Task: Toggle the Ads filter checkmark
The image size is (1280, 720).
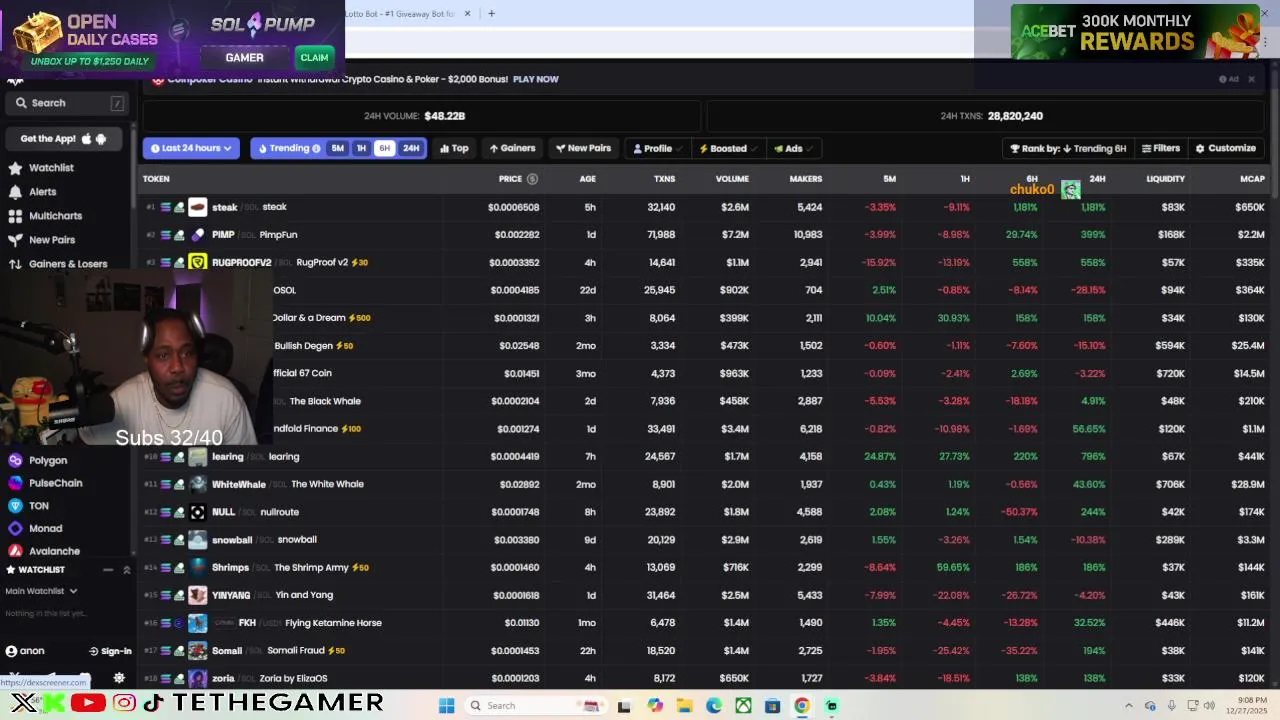Action: [x=809, y=149]
